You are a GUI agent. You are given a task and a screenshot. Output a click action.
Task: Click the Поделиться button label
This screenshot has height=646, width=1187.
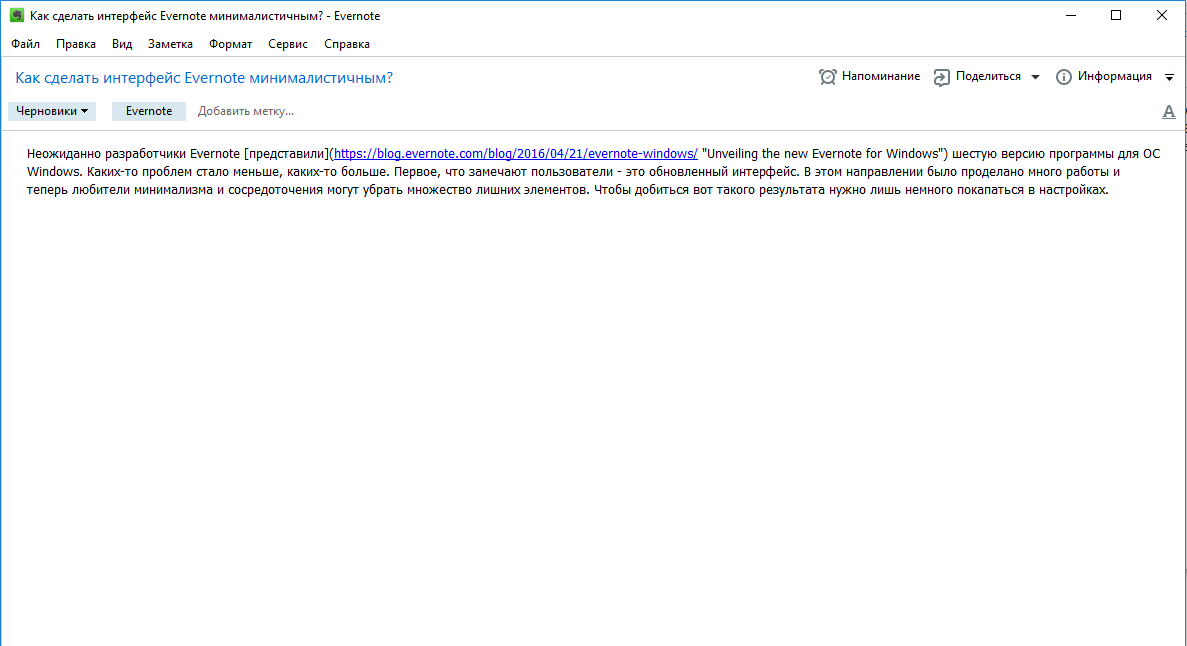988,76
